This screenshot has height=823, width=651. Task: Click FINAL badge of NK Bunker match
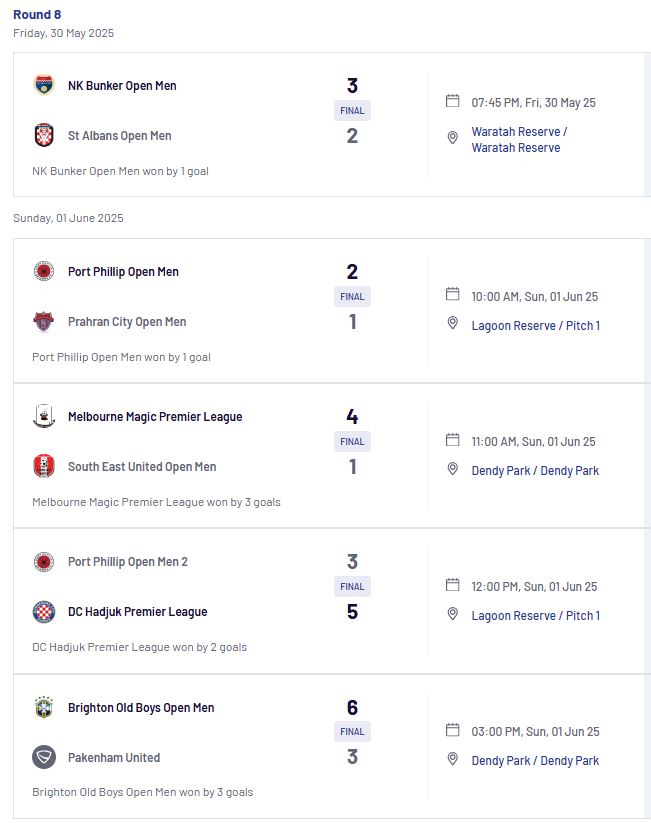(352, 111)
